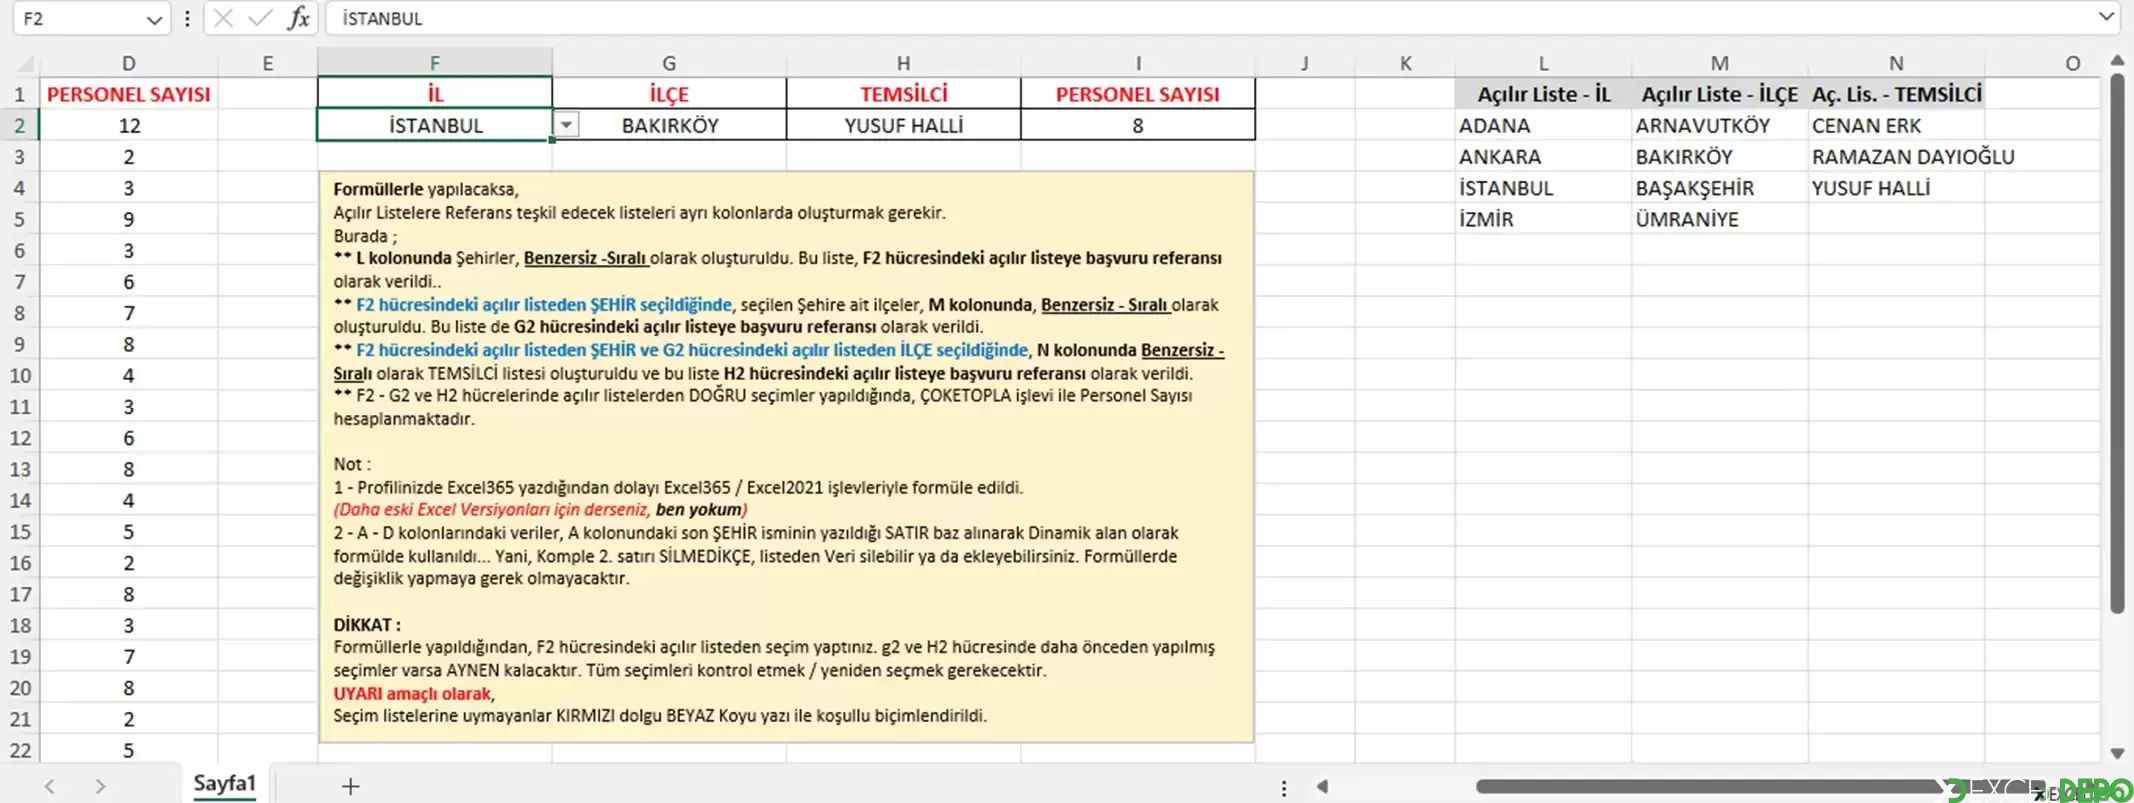The width and height of the screenshot is (2134, 803).
Task: Select column L header
Action: tap(1543, 63)
